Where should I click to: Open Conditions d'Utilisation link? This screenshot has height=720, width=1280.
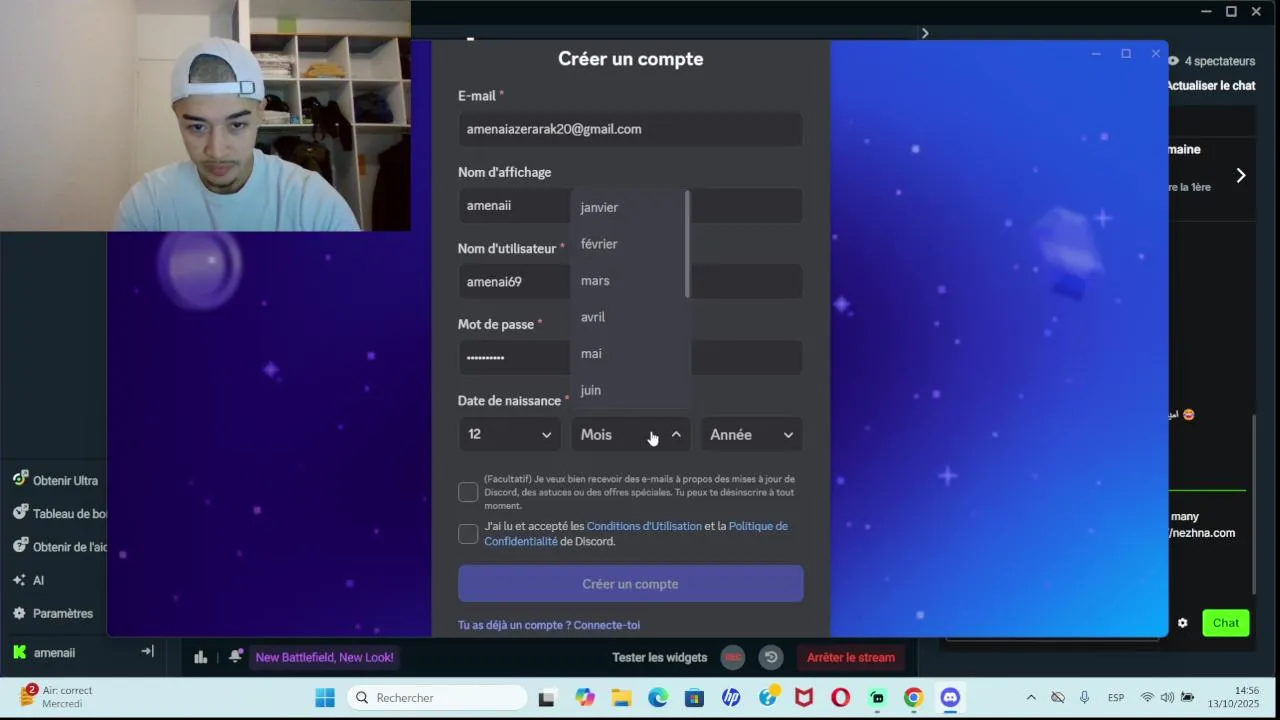(x=644, y=526)
